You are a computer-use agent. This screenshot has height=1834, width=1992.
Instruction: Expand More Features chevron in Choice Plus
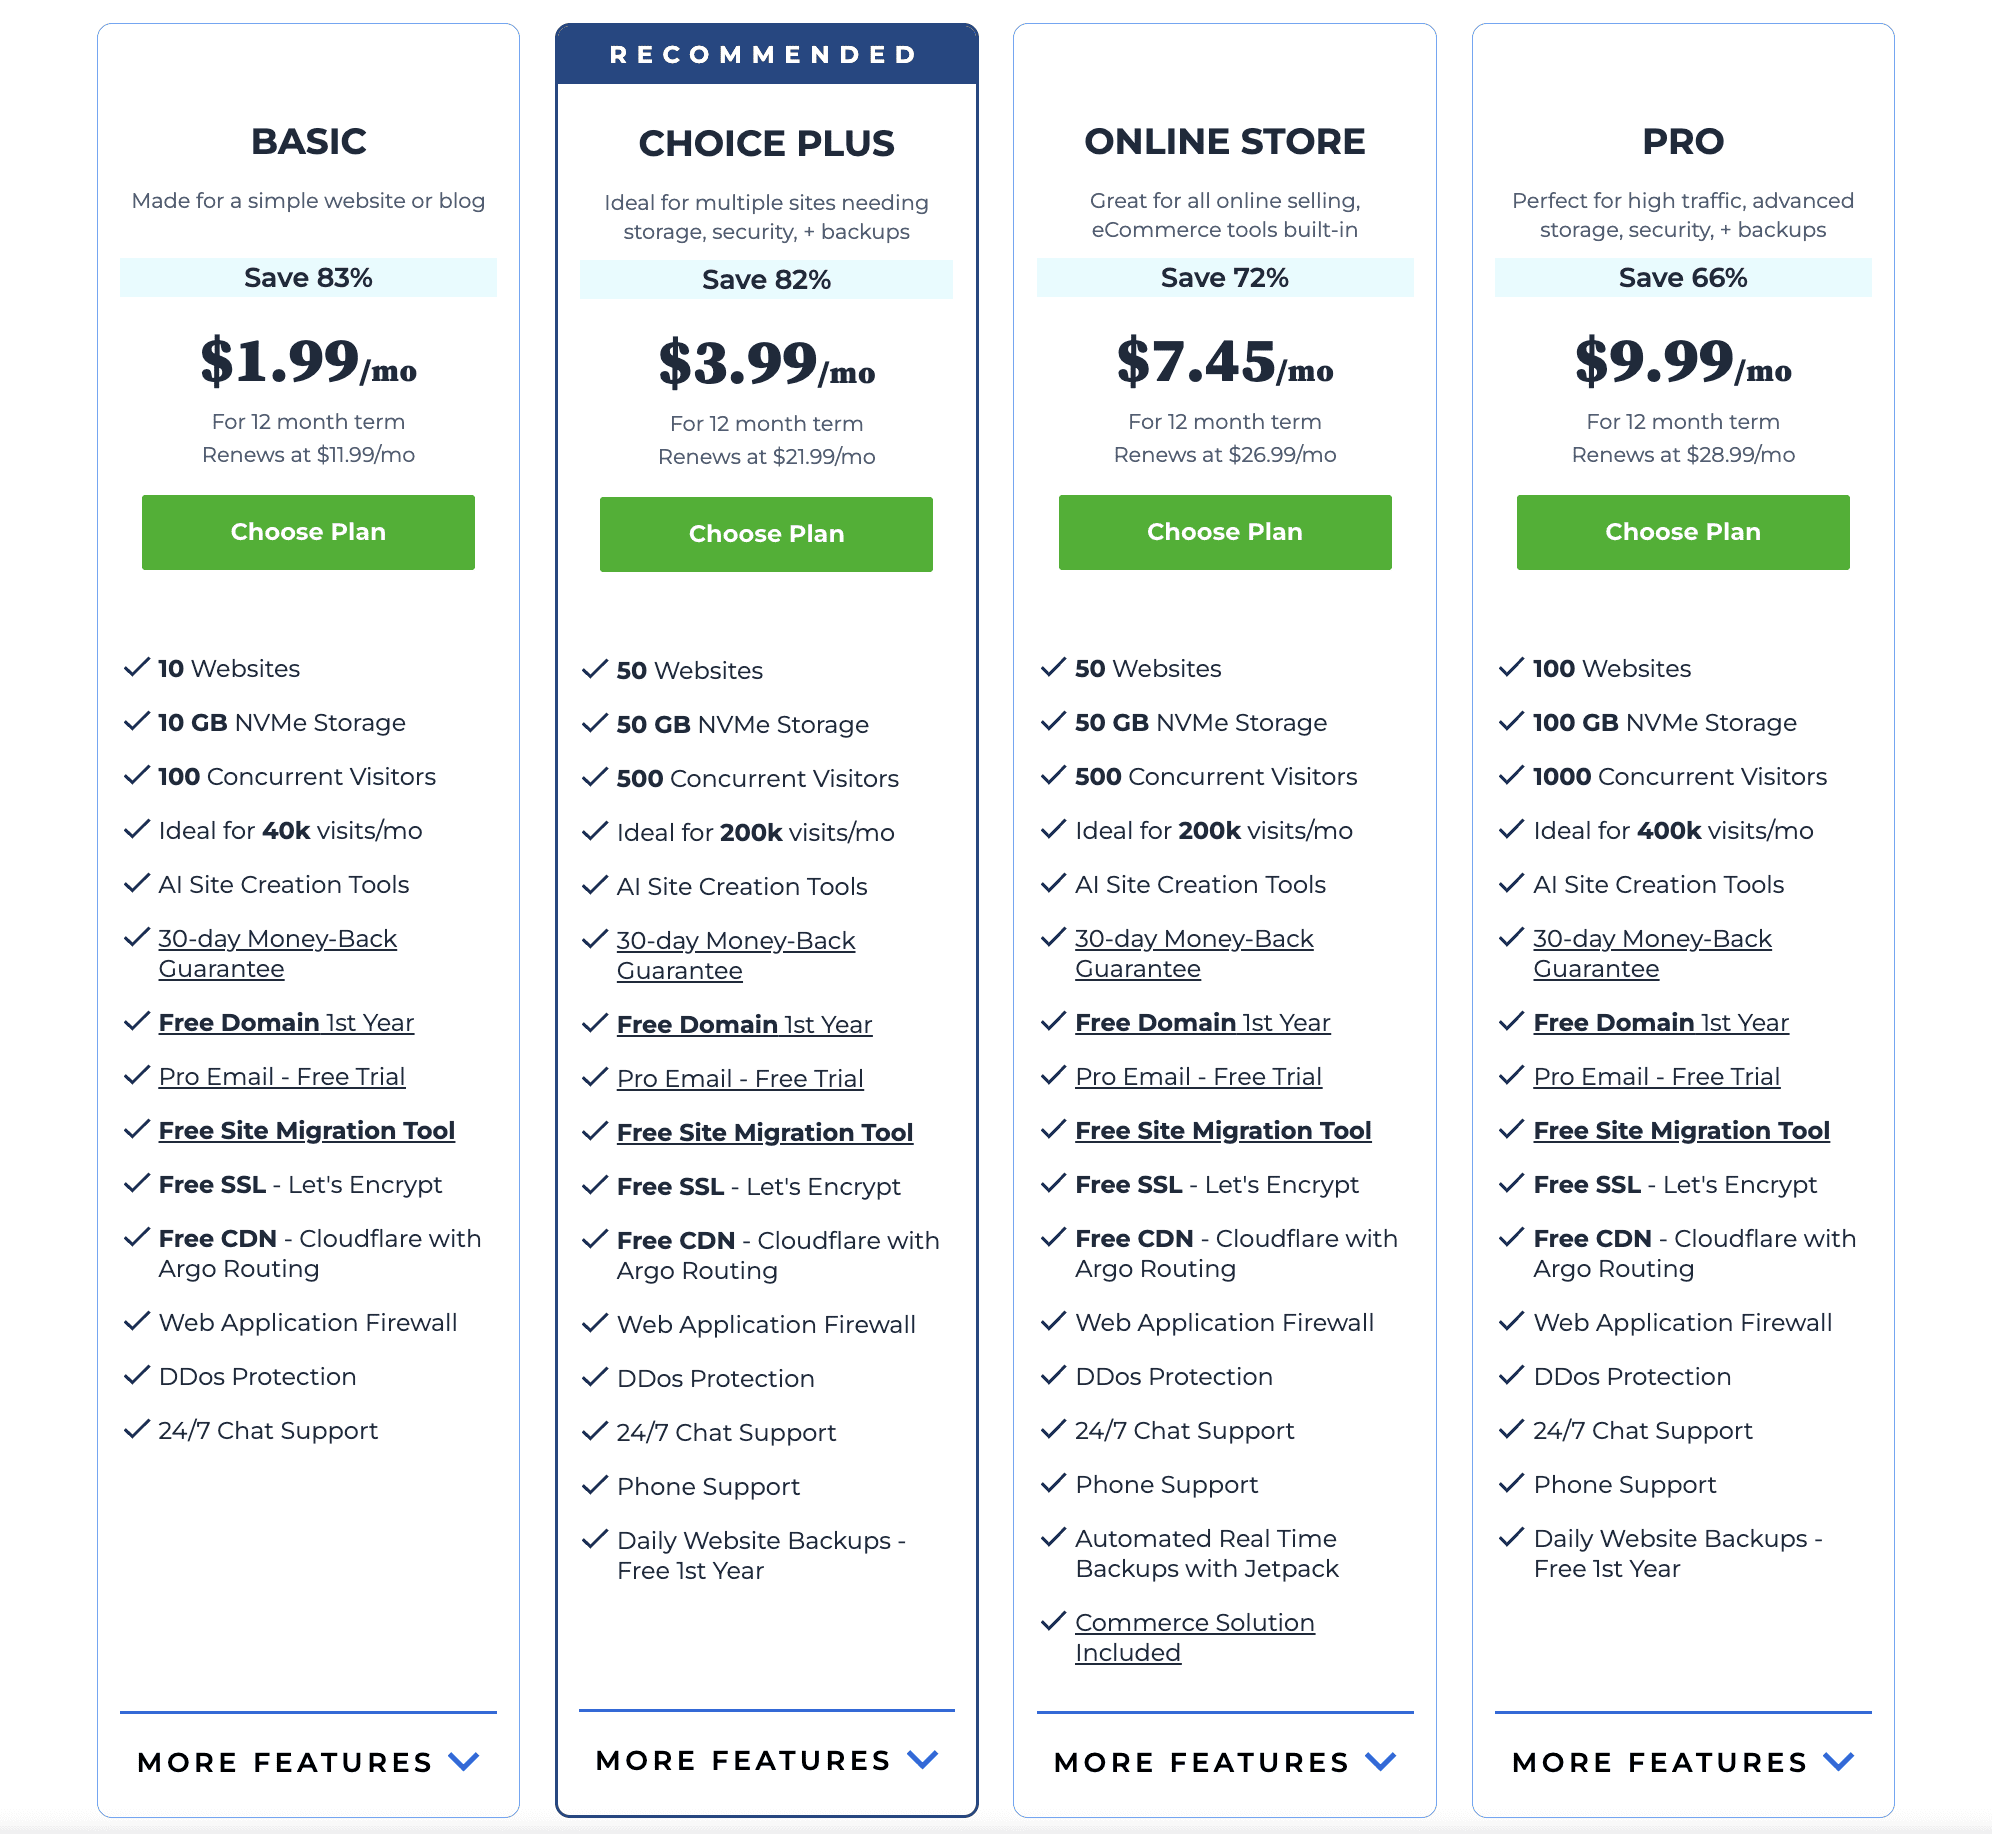pyautogui.click(x=922, y=1759)
